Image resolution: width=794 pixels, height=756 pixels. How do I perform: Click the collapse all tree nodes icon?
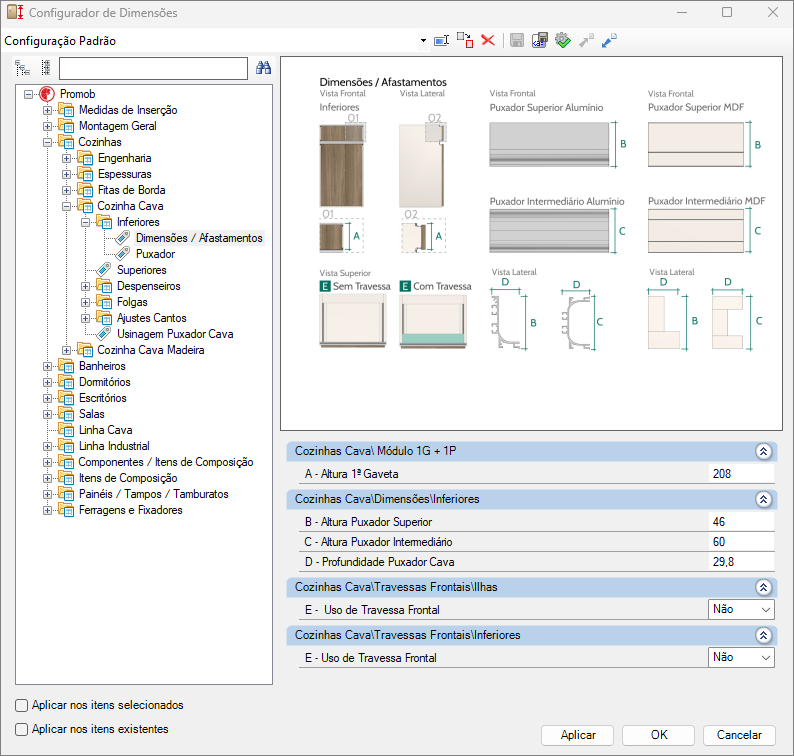[45, 68]
